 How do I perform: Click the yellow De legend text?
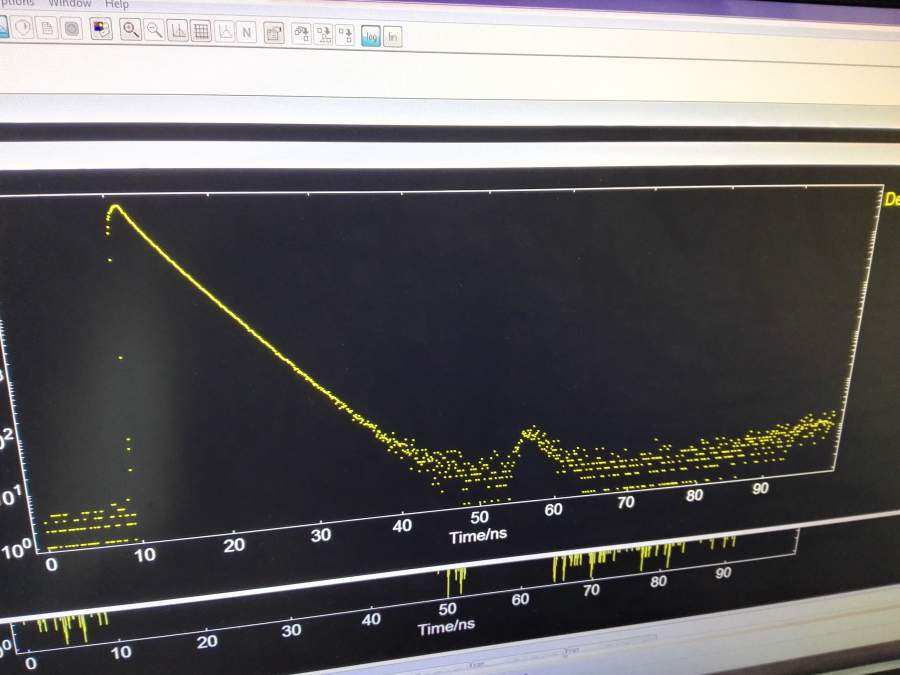tap(891, 199)
